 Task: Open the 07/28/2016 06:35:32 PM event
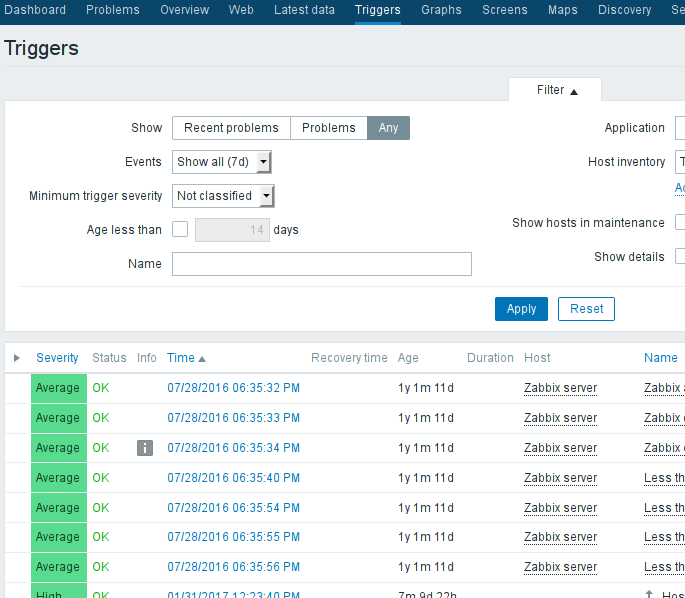tap(233, 388)
